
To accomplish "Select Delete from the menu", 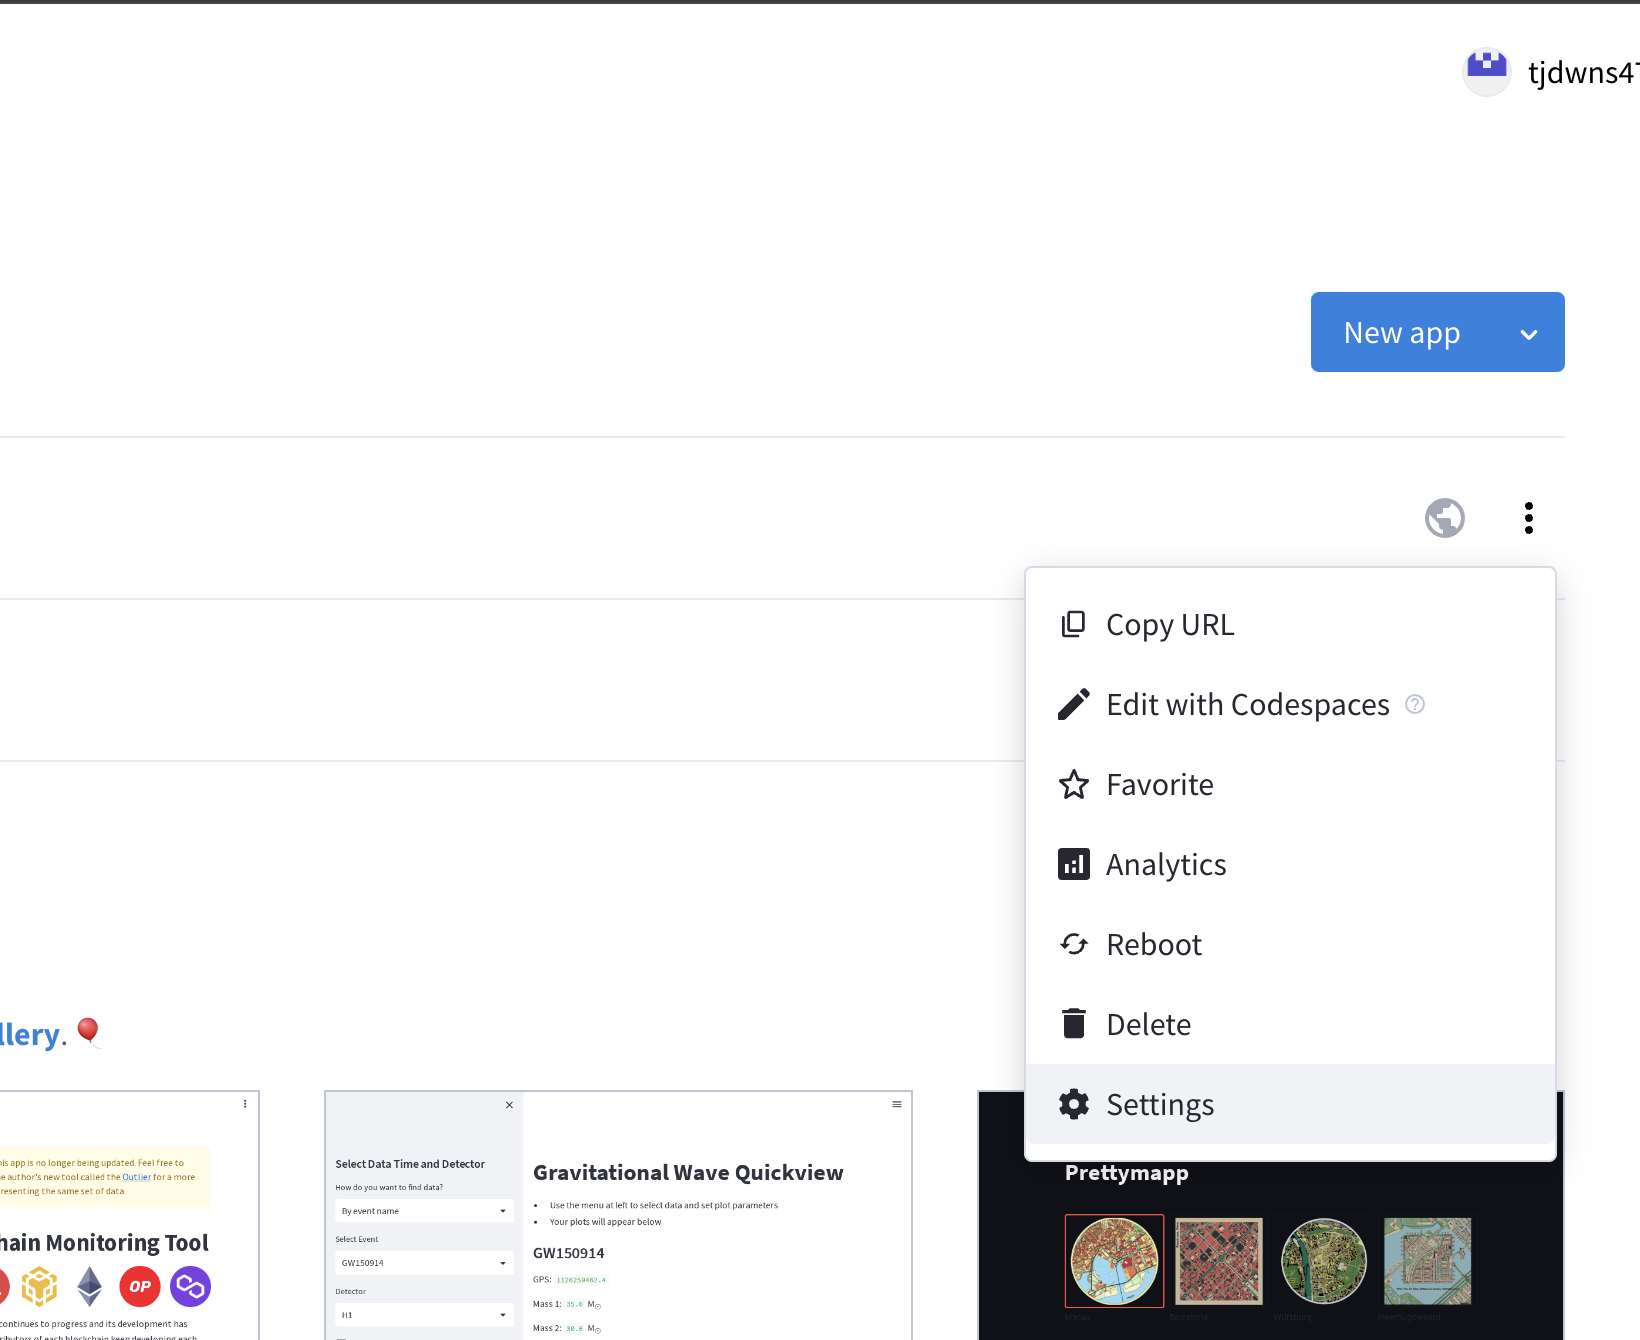I will (x=1290, y=1024).
